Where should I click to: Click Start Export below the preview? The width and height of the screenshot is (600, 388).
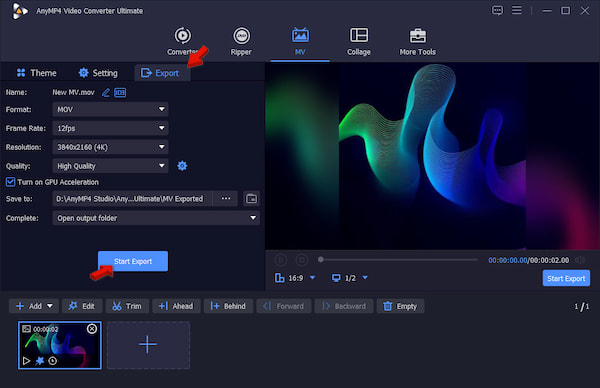[x=566, y=279]
